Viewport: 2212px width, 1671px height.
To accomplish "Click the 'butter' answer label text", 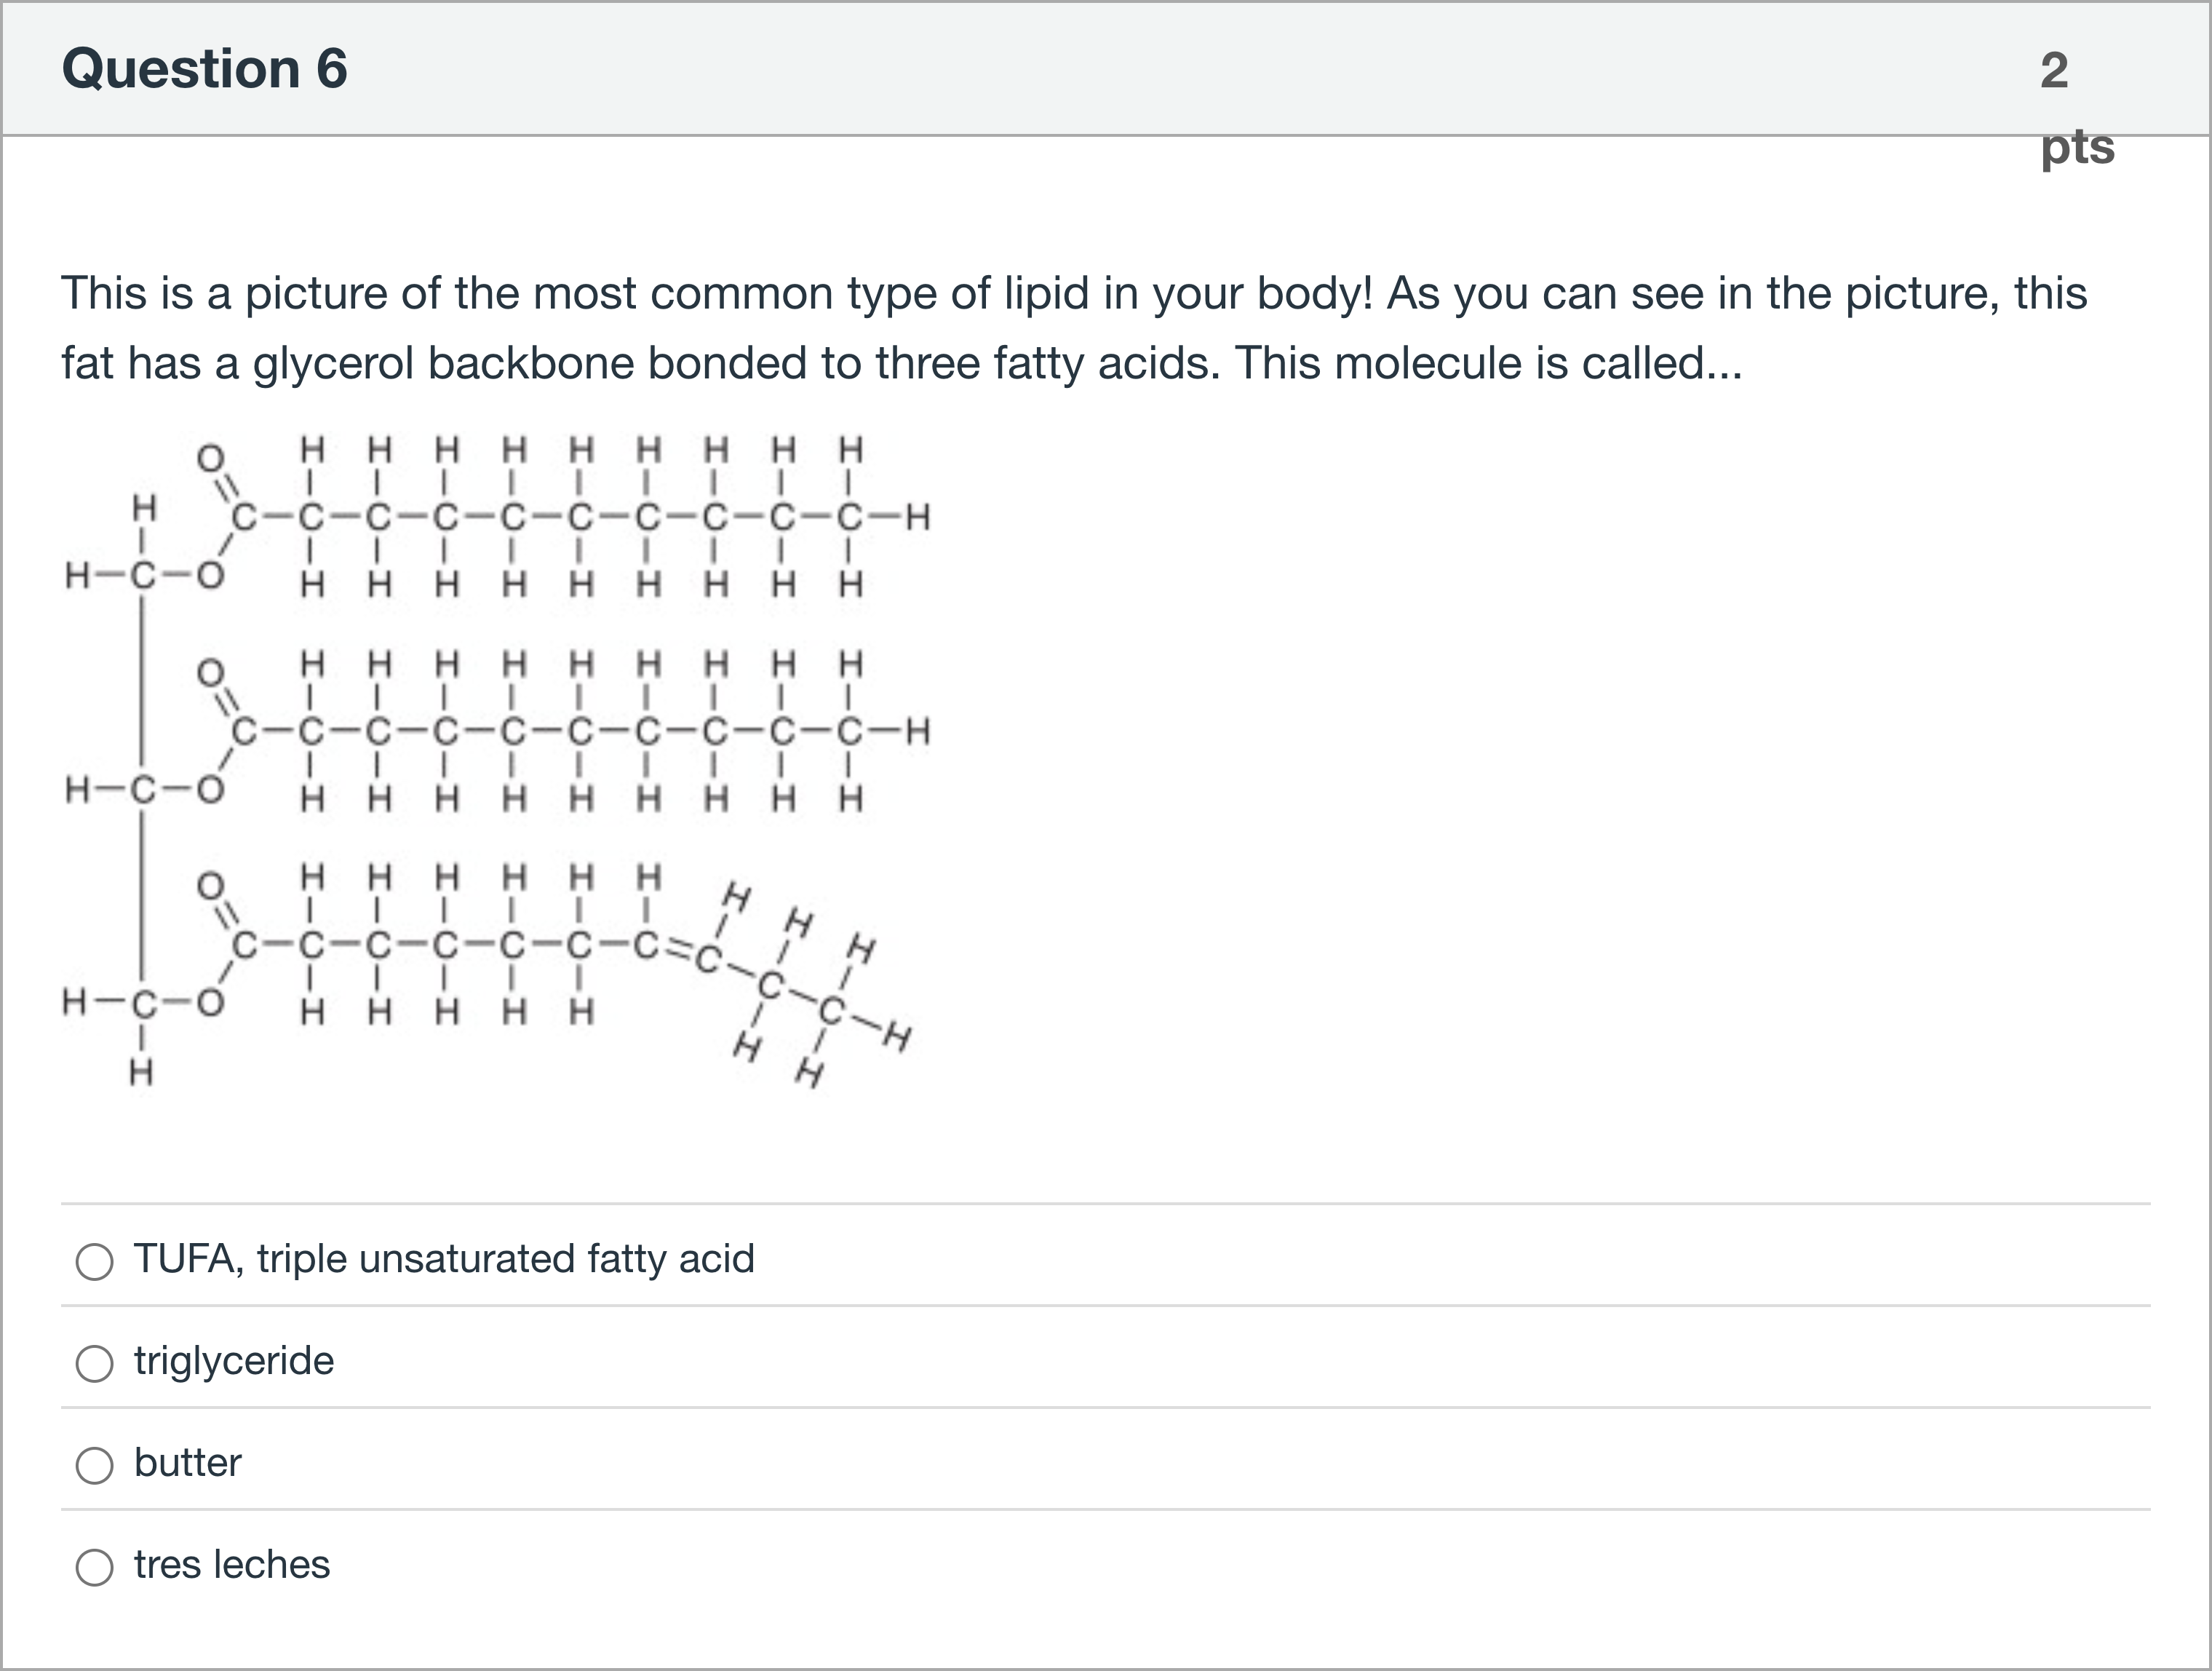I will coord(188,1463).
